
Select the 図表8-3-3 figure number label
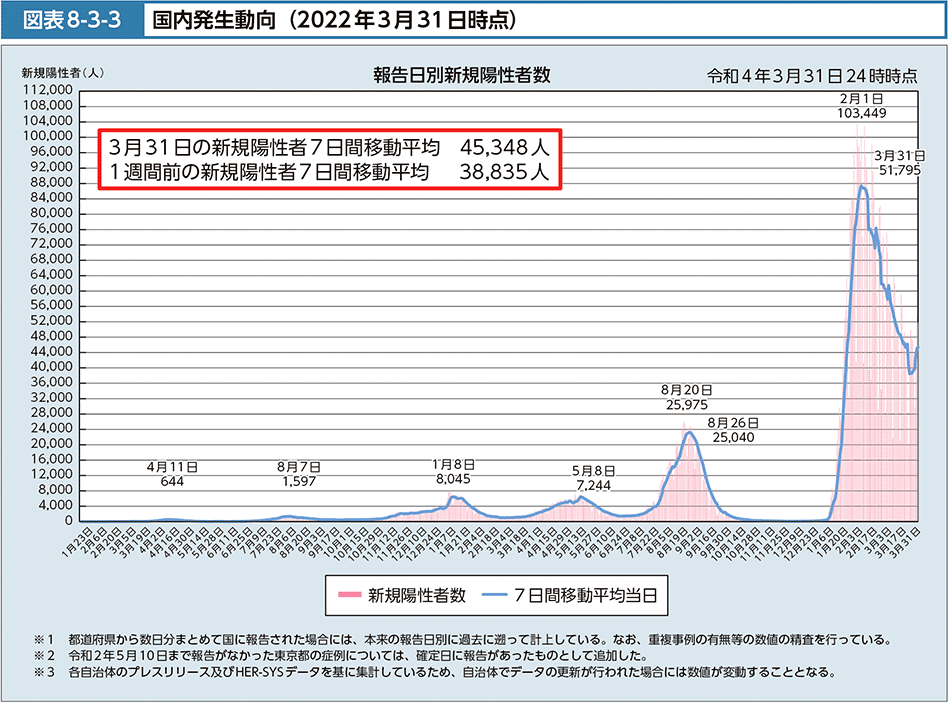point(68,19)
